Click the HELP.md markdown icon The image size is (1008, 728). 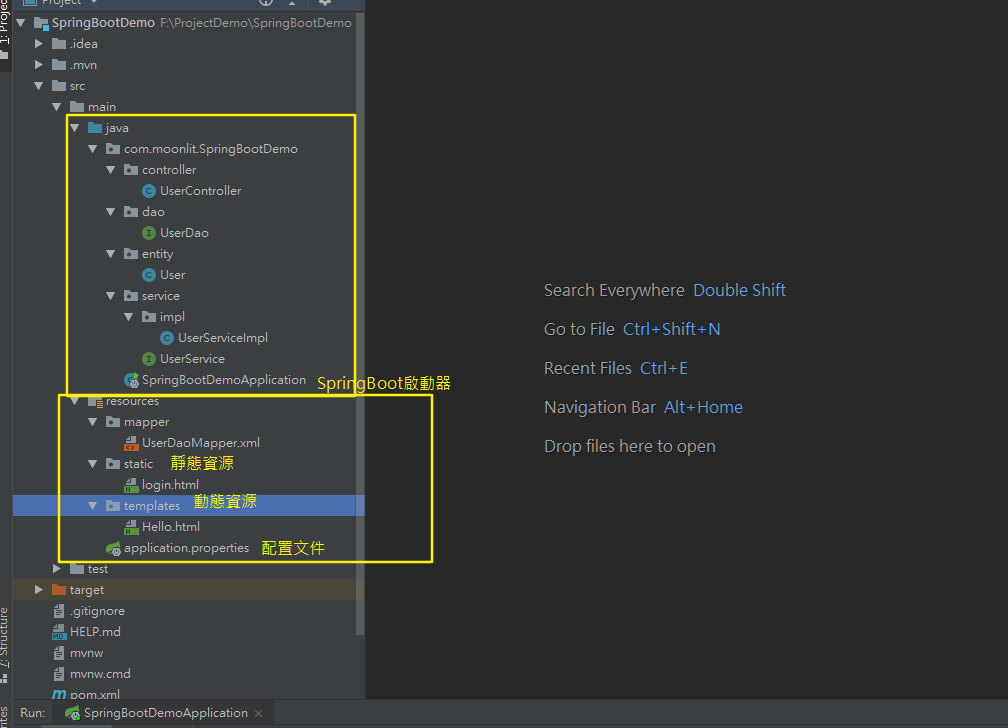58,632
